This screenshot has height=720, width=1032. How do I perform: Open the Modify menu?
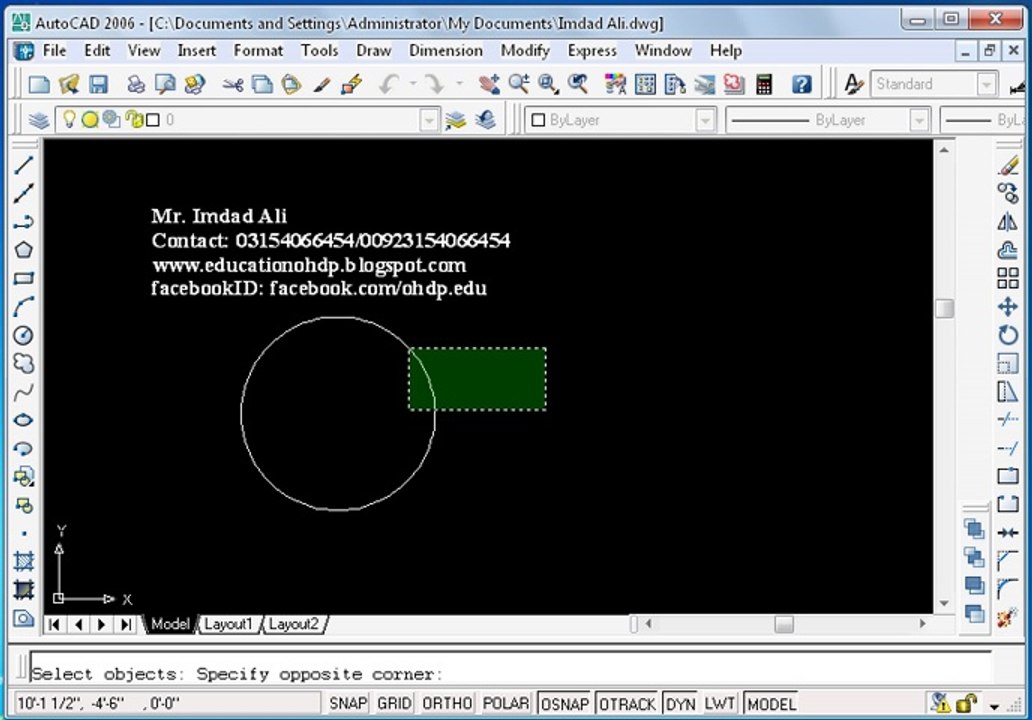click(x=525, y=51)
